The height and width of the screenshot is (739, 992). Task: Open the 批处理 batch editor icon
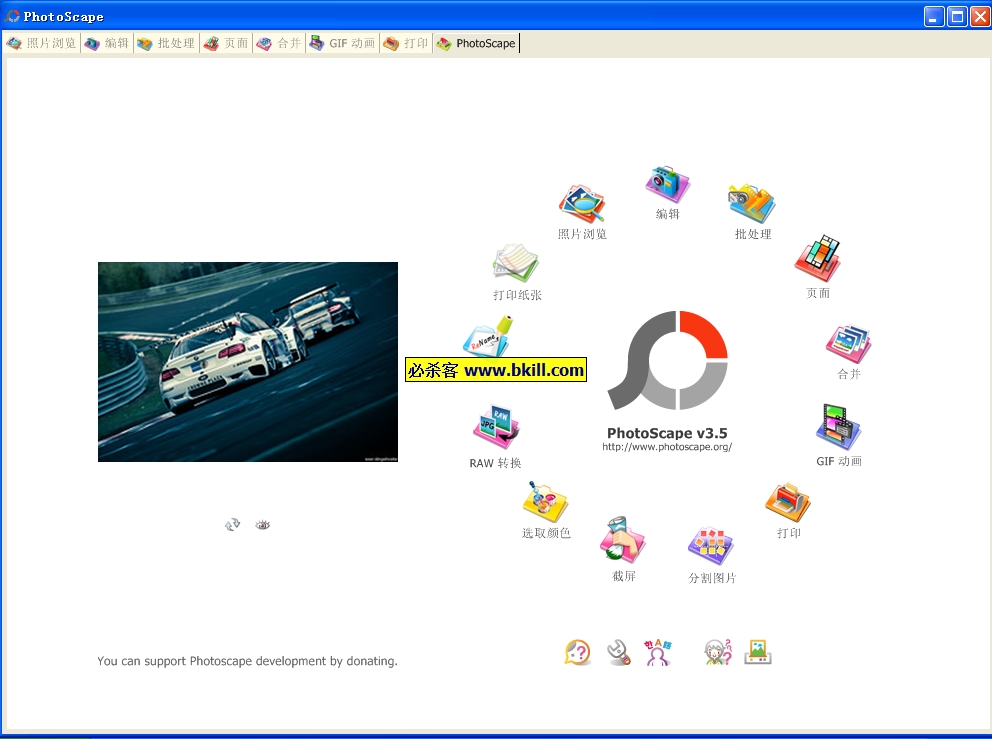(752, 203)
